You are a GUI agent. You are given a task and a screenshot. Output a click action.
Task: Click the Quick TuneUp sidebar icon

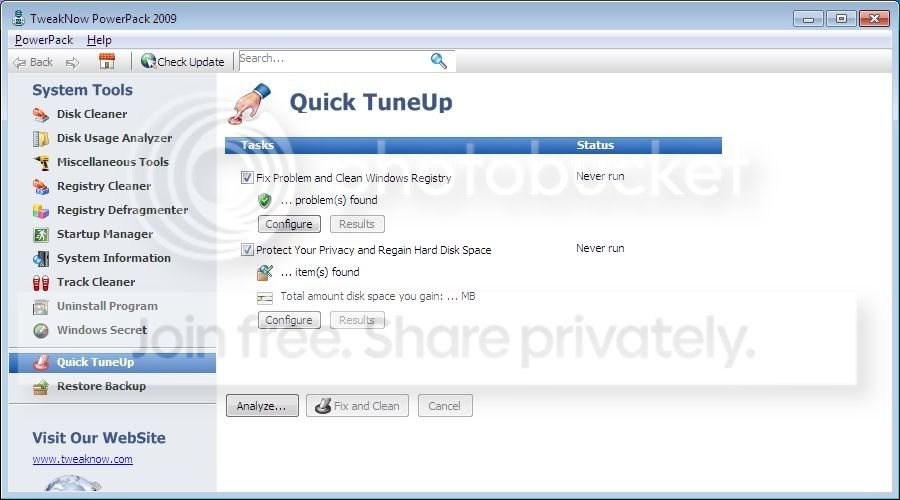[x=41, y=362]
